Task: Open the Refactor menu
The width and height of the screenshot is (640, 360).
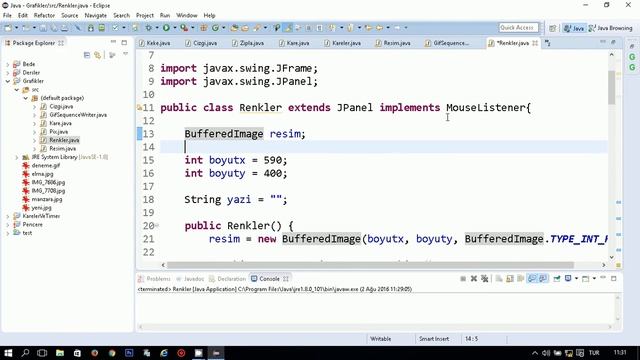Action: pos(44,16)
